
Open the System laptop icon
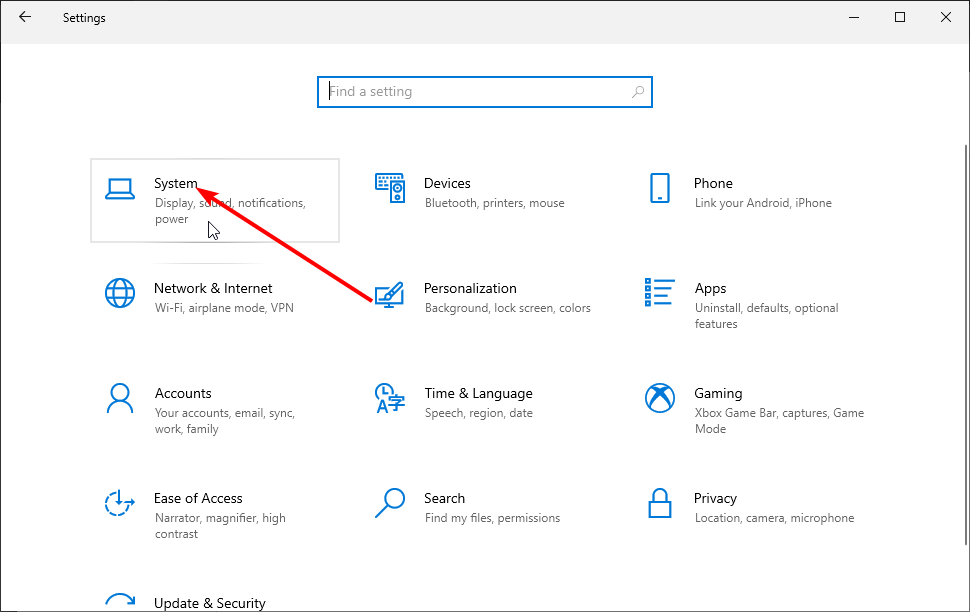click(120, 189)
